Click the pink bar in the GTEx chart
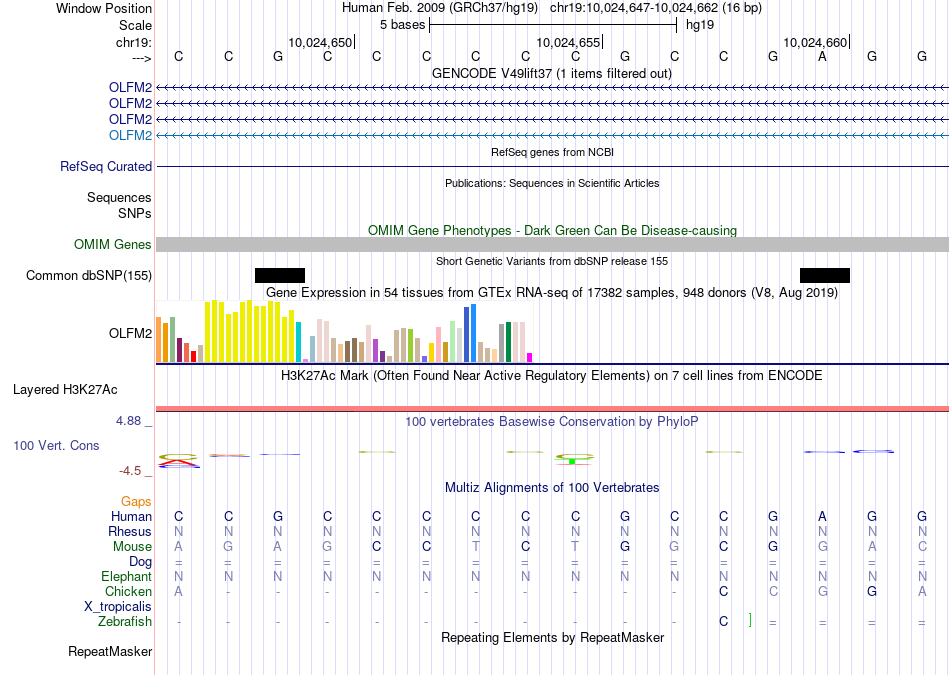The height and width of the screenshot is (675, 950). [x=439, y=344]
